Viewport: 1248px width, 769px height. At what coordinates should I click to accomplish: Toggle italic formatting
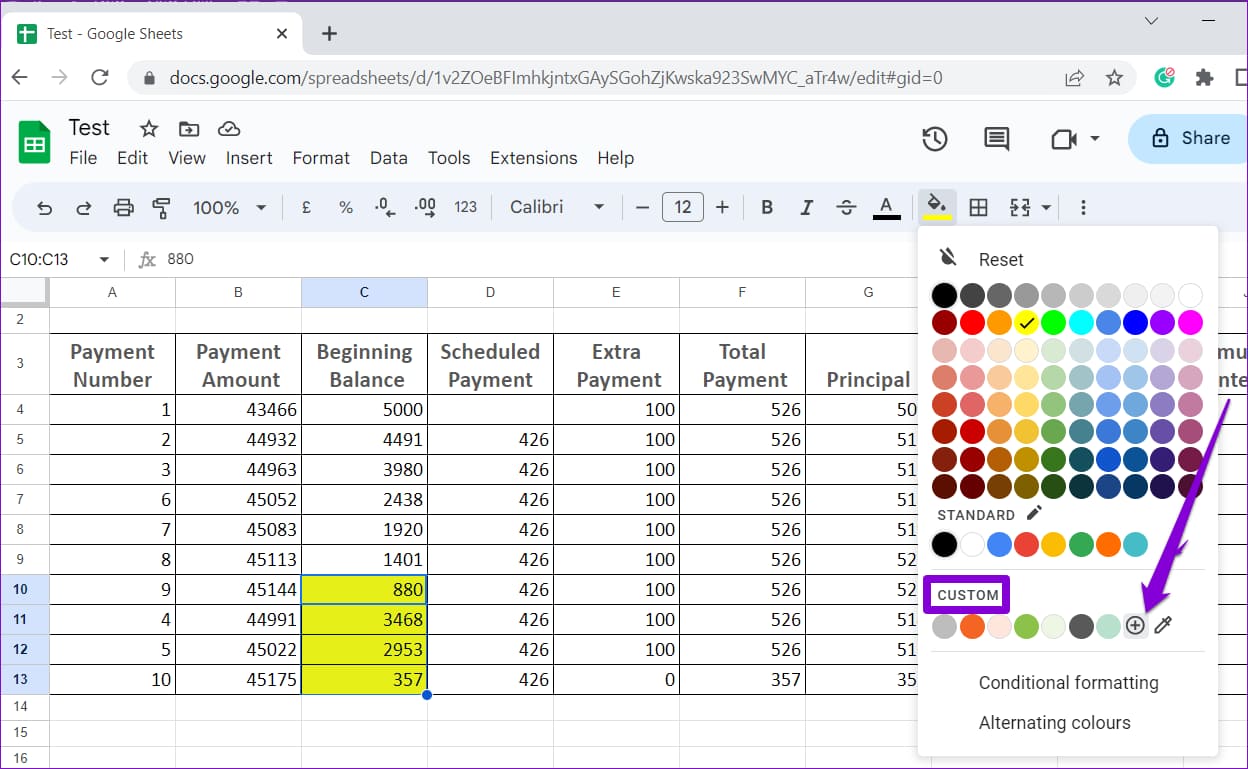point(806,207)
